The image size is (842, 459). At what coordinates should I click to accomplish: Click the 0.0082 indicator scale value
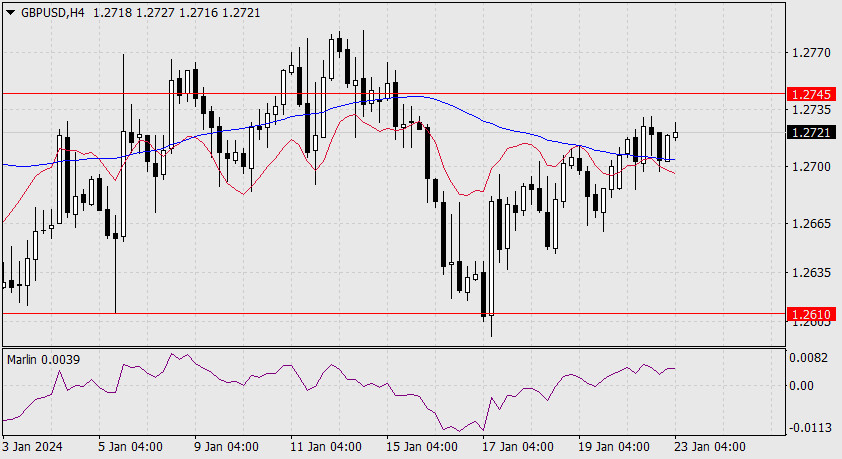coord(809,358)
